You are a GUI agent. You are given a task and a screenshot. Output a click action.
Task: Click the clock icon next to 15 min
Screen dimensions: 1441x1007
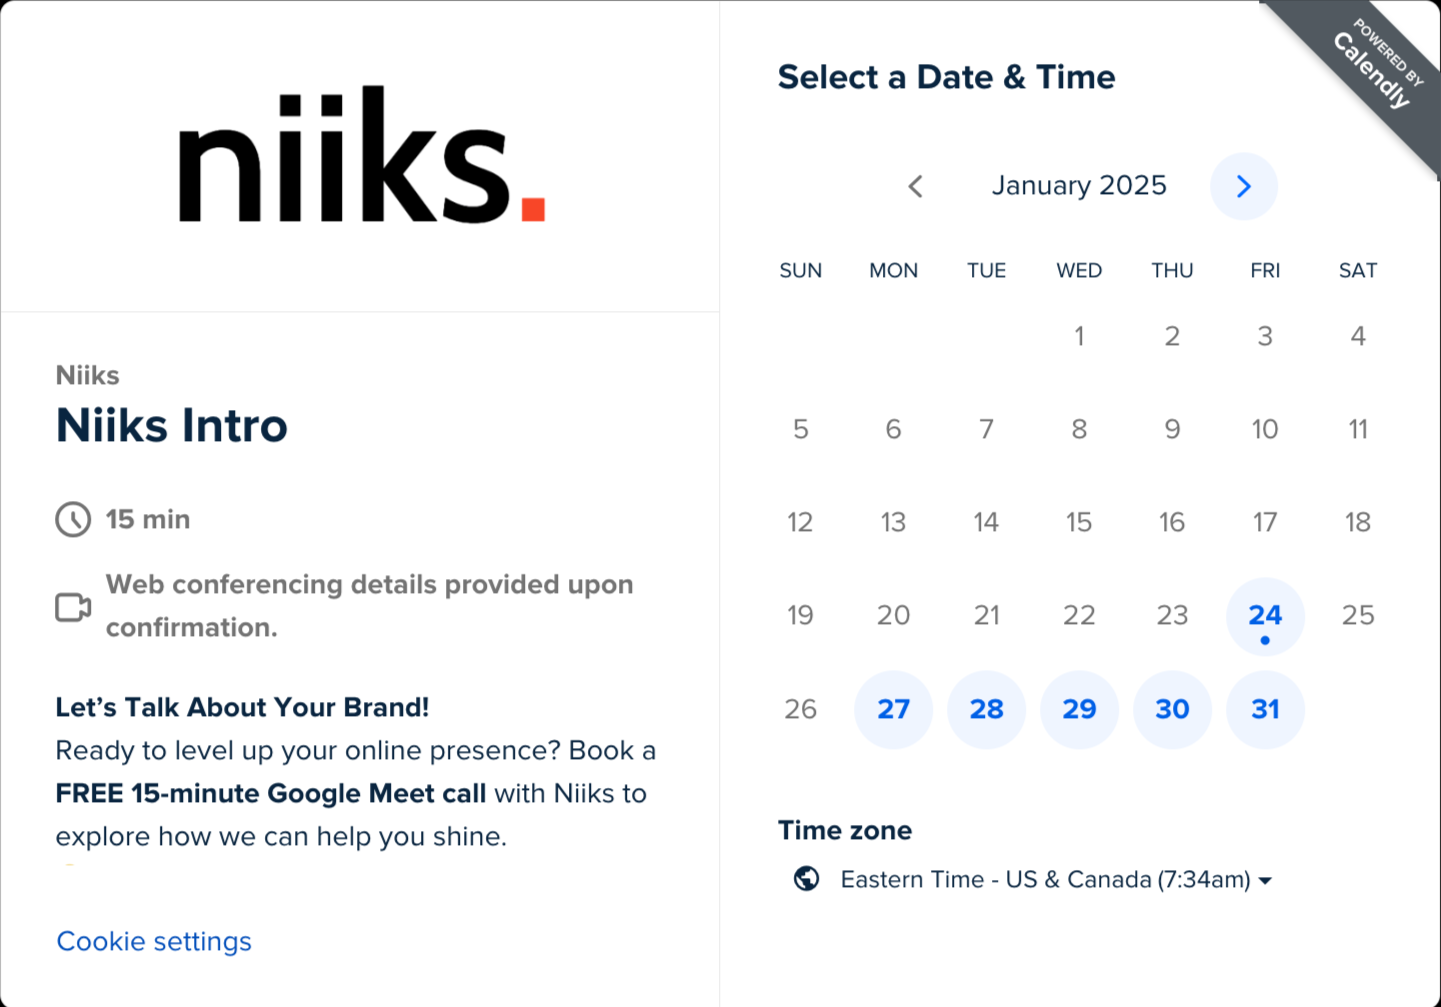(x=73, y=520)
